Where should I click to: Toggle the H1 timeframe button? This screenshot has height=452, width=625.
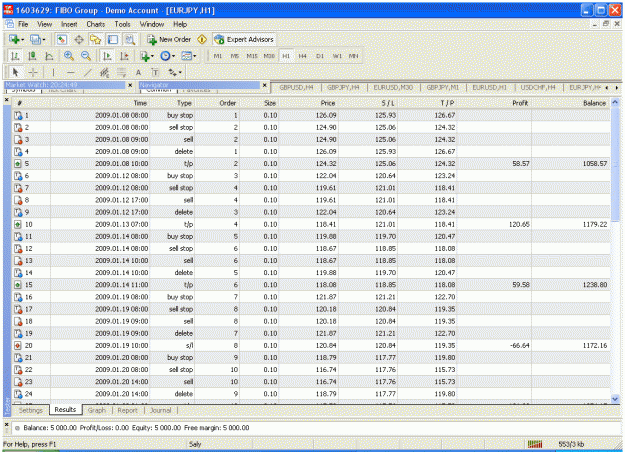tap(286, 56)
